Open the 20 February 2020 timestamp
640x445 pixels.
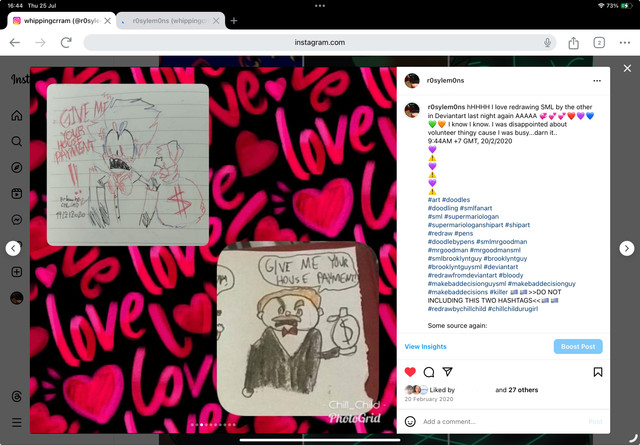[429, 399]
